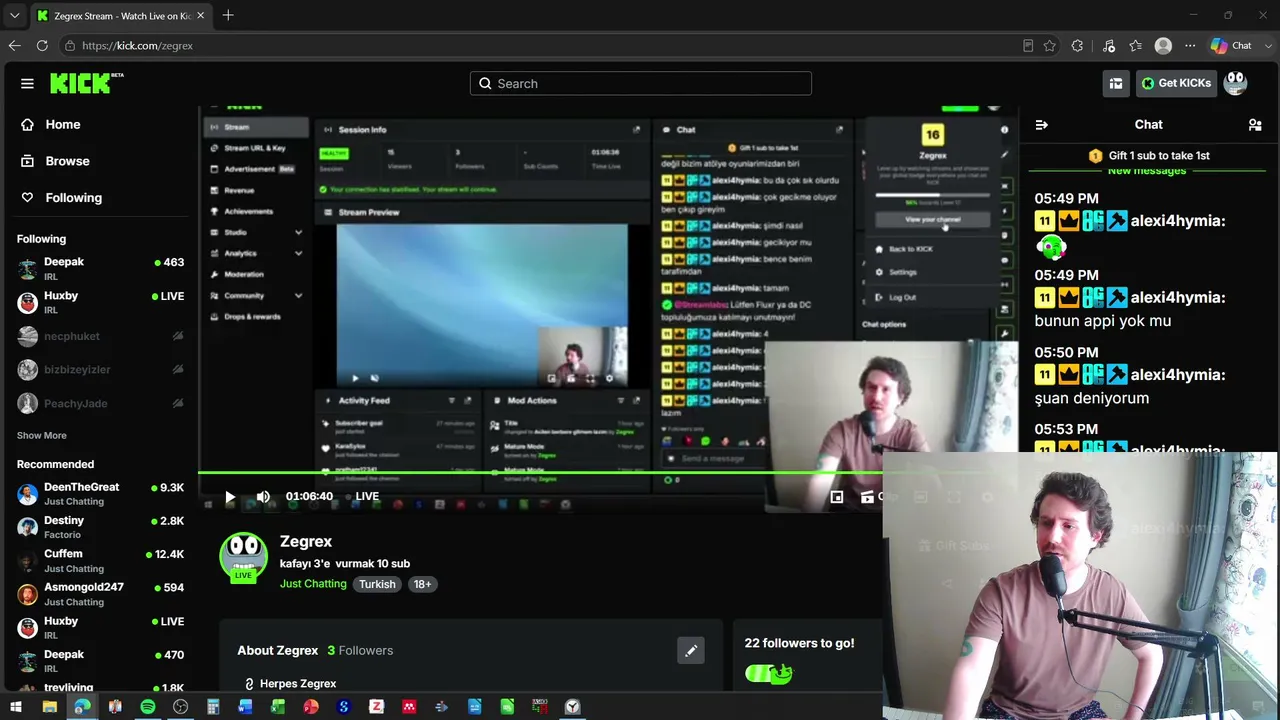Click the 18+ tag

422,584
